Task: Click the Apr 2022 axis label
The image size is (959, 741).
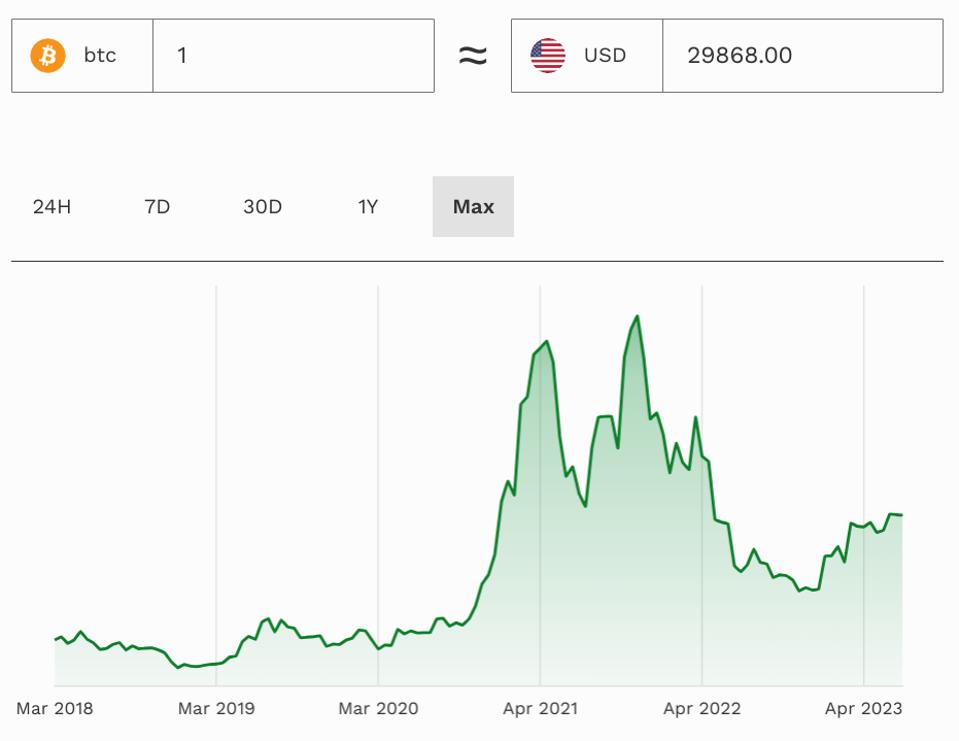Action: [702, 709]
